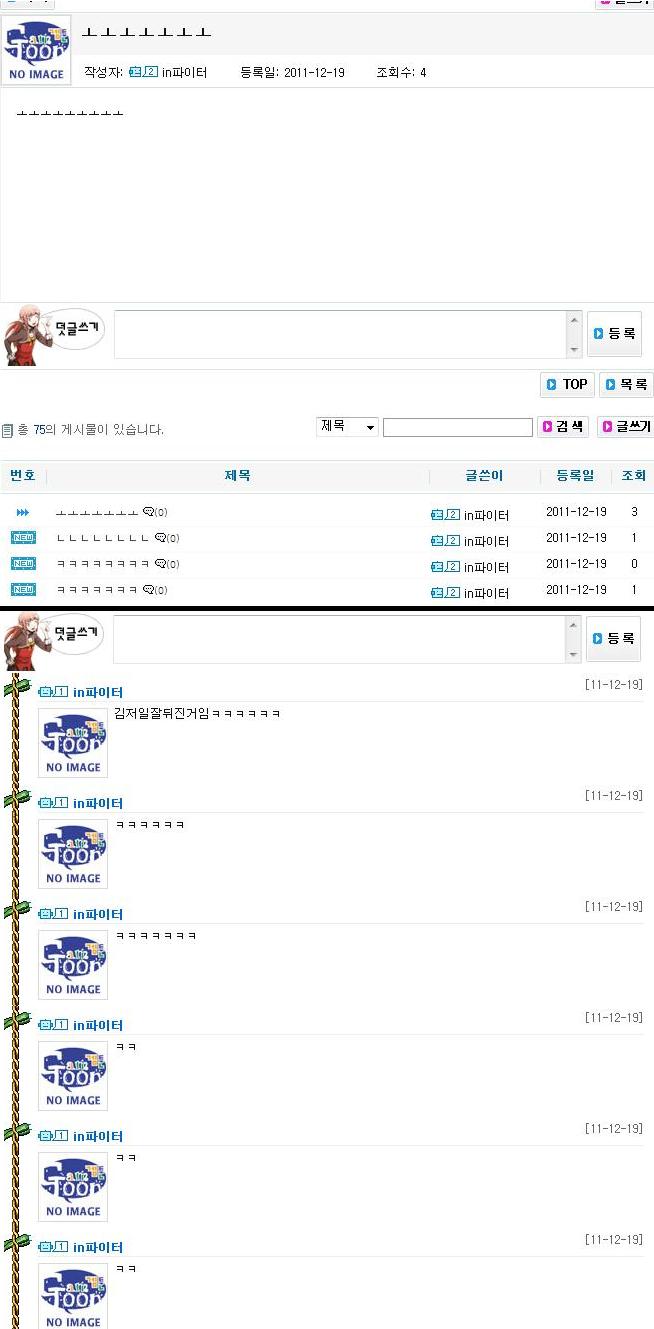This screenshot has width=654, height=1329.
Task: Sort by the 조회 column header
Action: click(x=633, y=476)
